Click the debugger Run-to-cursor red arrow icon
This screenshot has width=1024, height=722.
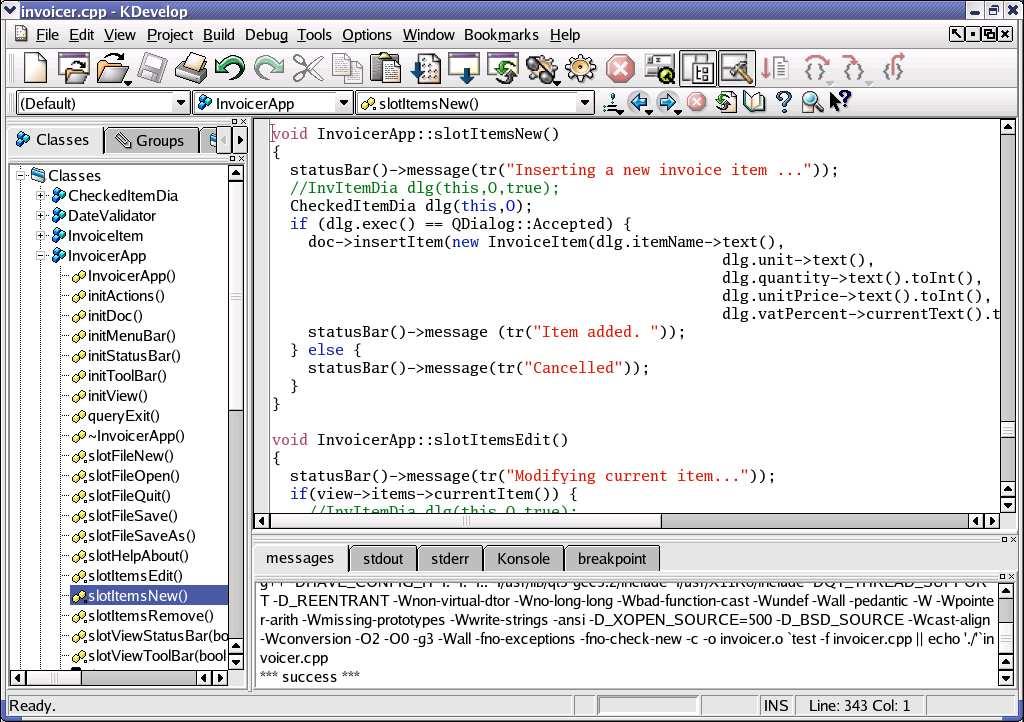[775, 69]
